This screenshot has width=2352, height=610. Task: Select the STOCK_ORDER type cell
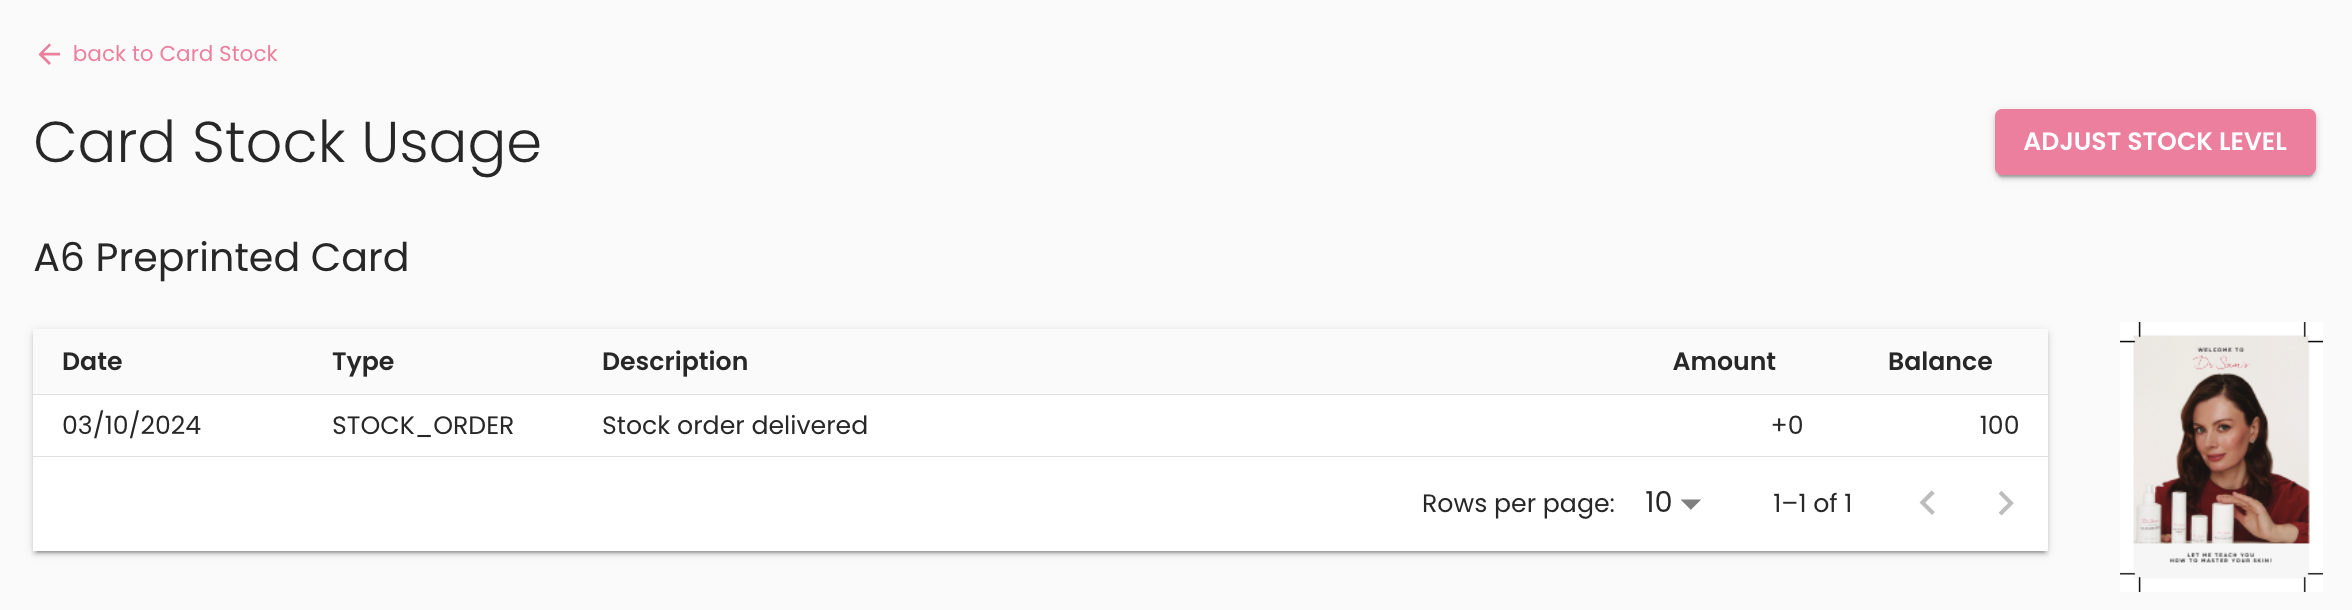[423, 426]
